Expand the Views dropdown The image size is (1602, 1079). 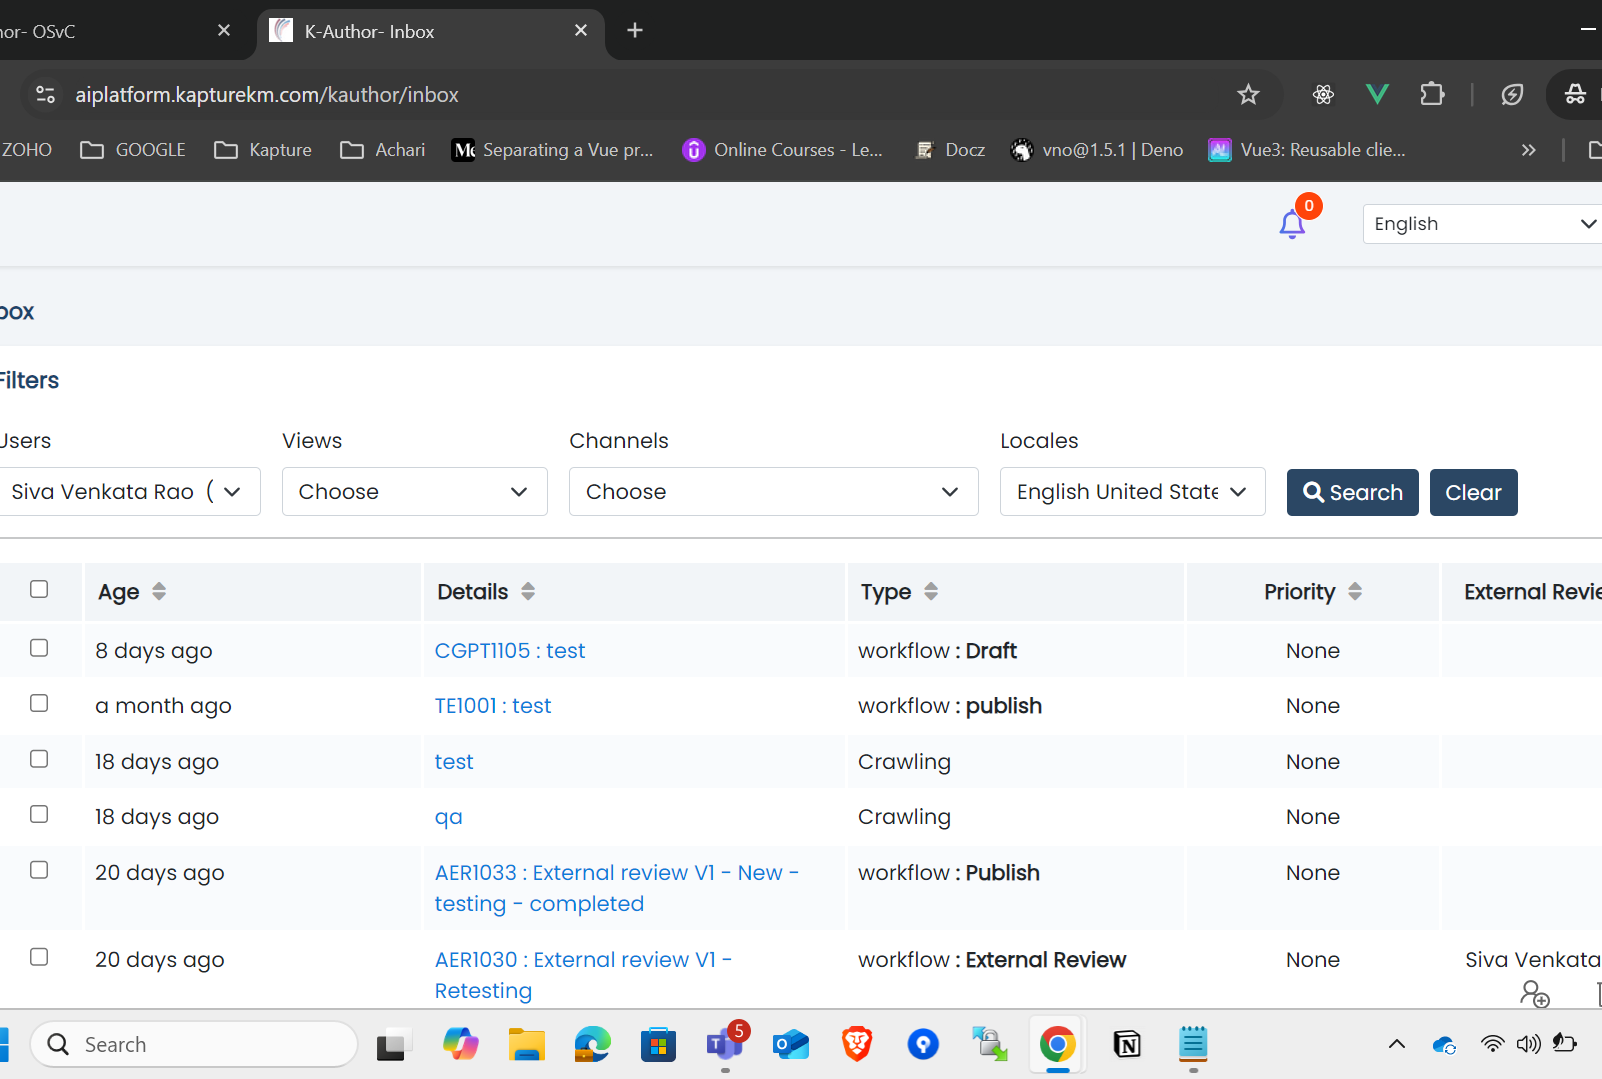[x=414, y=492]
